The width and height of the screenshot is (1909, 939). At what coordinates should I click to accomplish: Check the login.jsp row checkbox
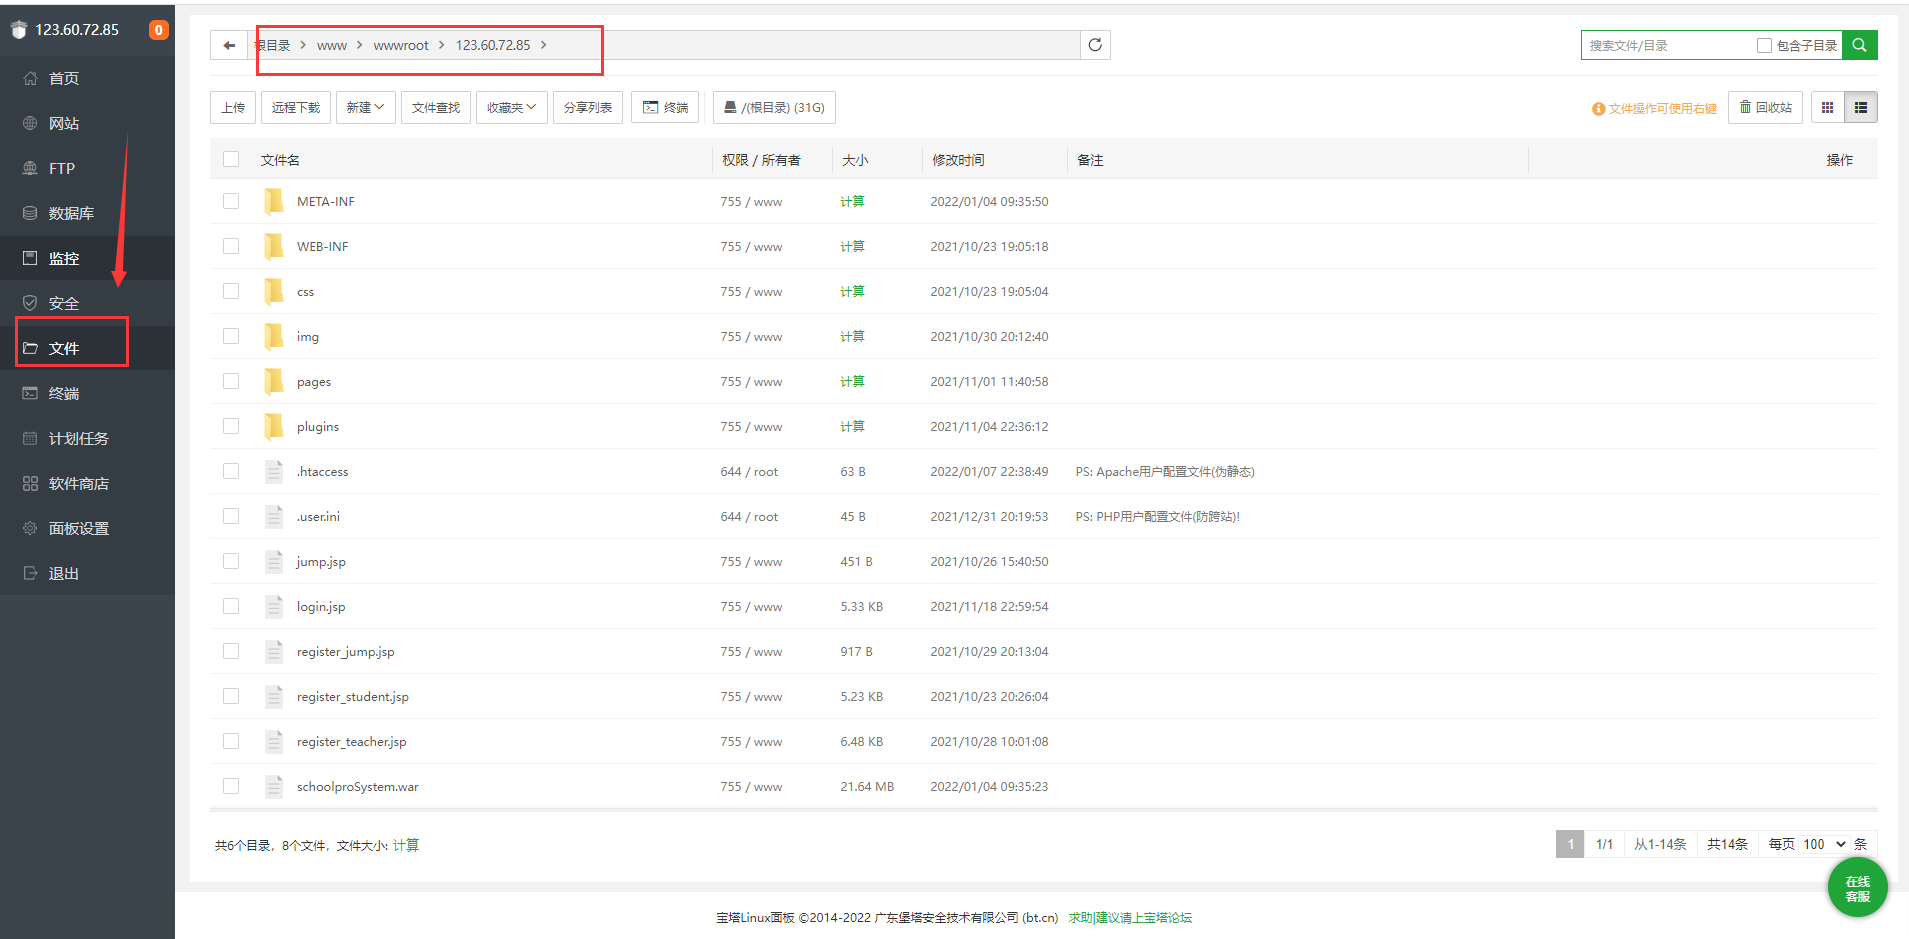tap(231, 606)
